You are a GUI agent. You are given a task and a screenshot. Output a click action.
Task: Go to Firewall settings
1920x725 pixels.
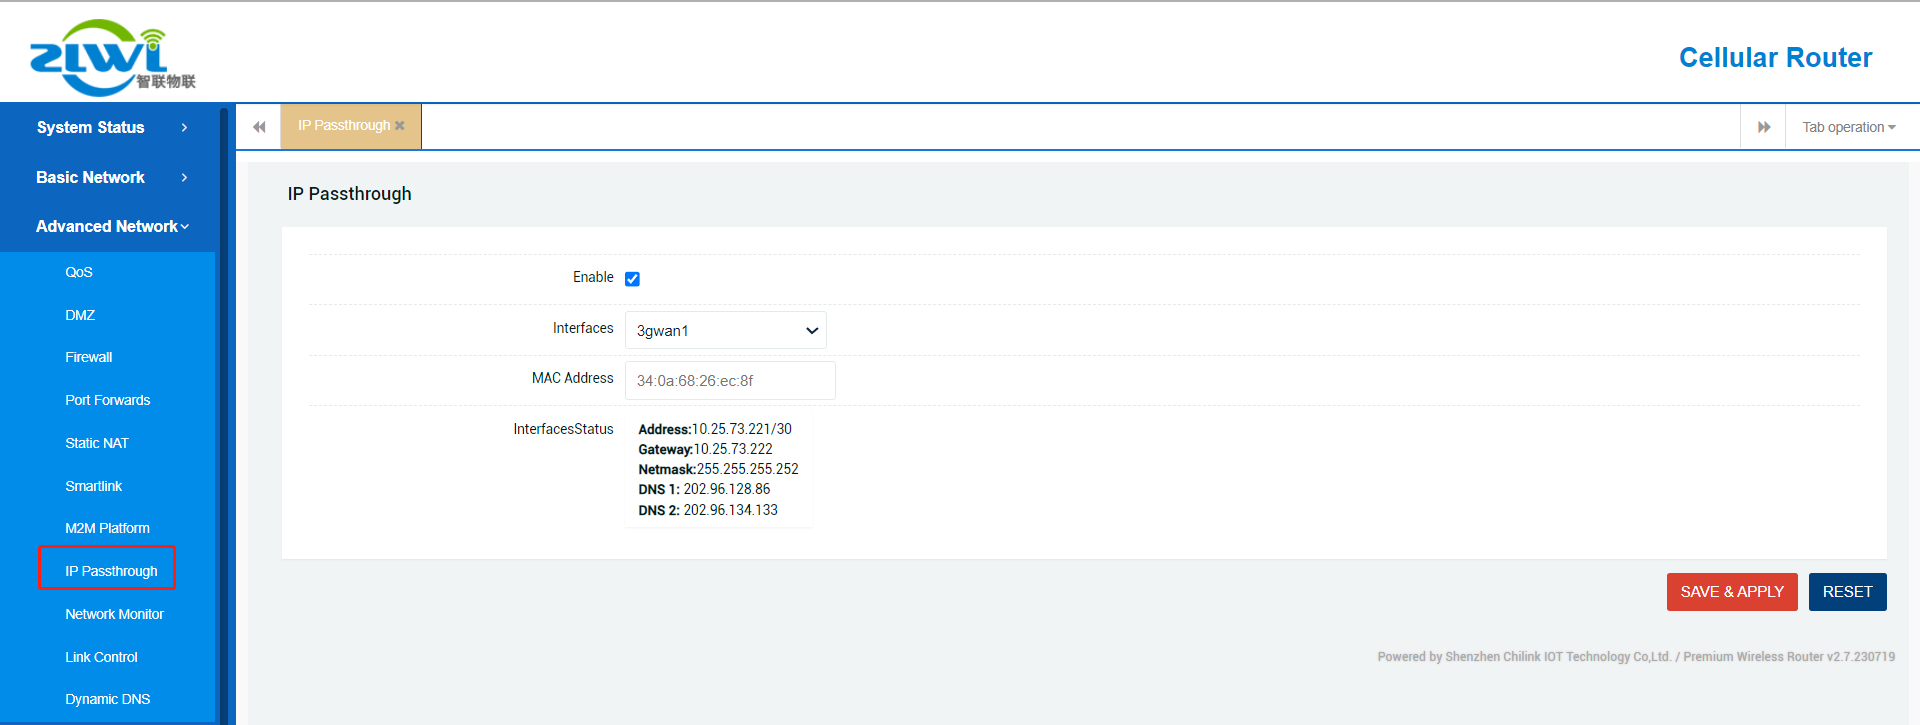tap(89, 357)
